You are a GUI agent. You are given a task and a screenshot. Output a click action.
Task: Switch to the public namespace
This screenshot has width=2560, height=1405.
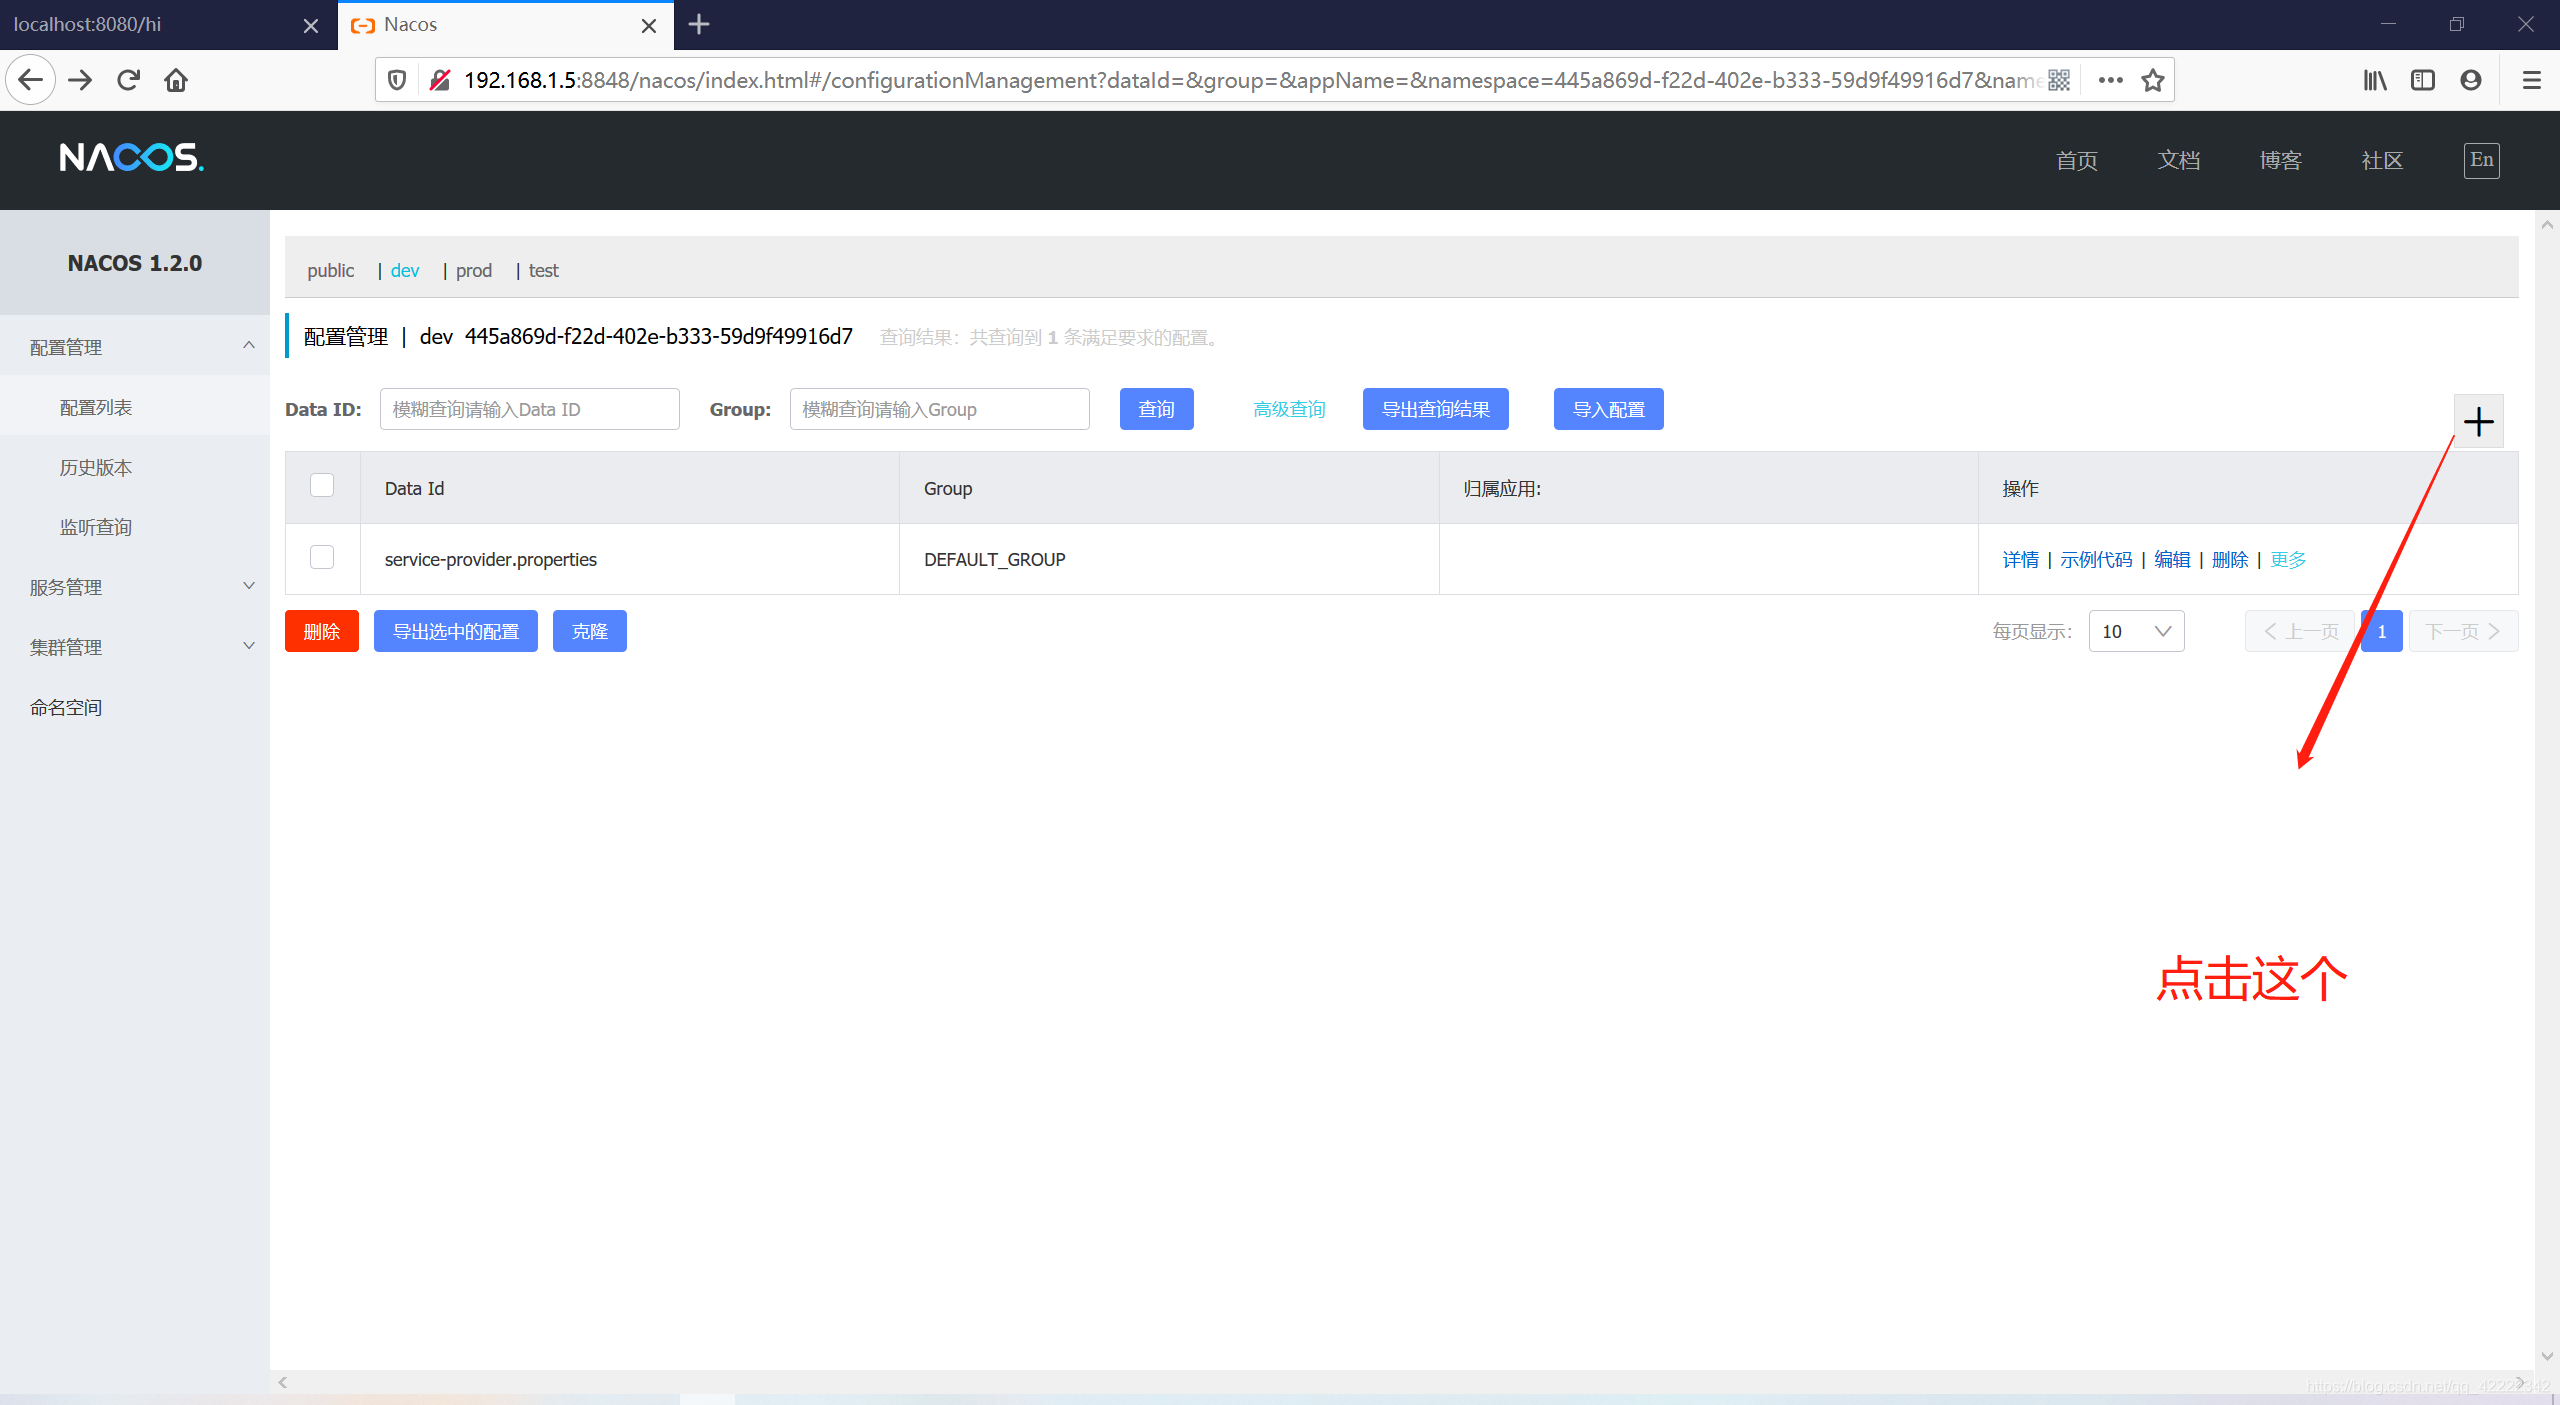coord(331,270)
